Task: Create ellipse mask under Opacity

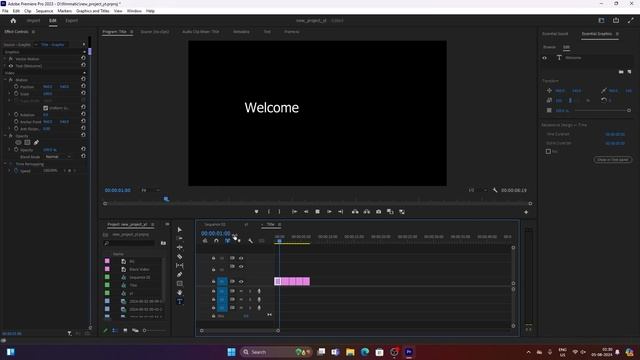Action: [x=18, y=142]
